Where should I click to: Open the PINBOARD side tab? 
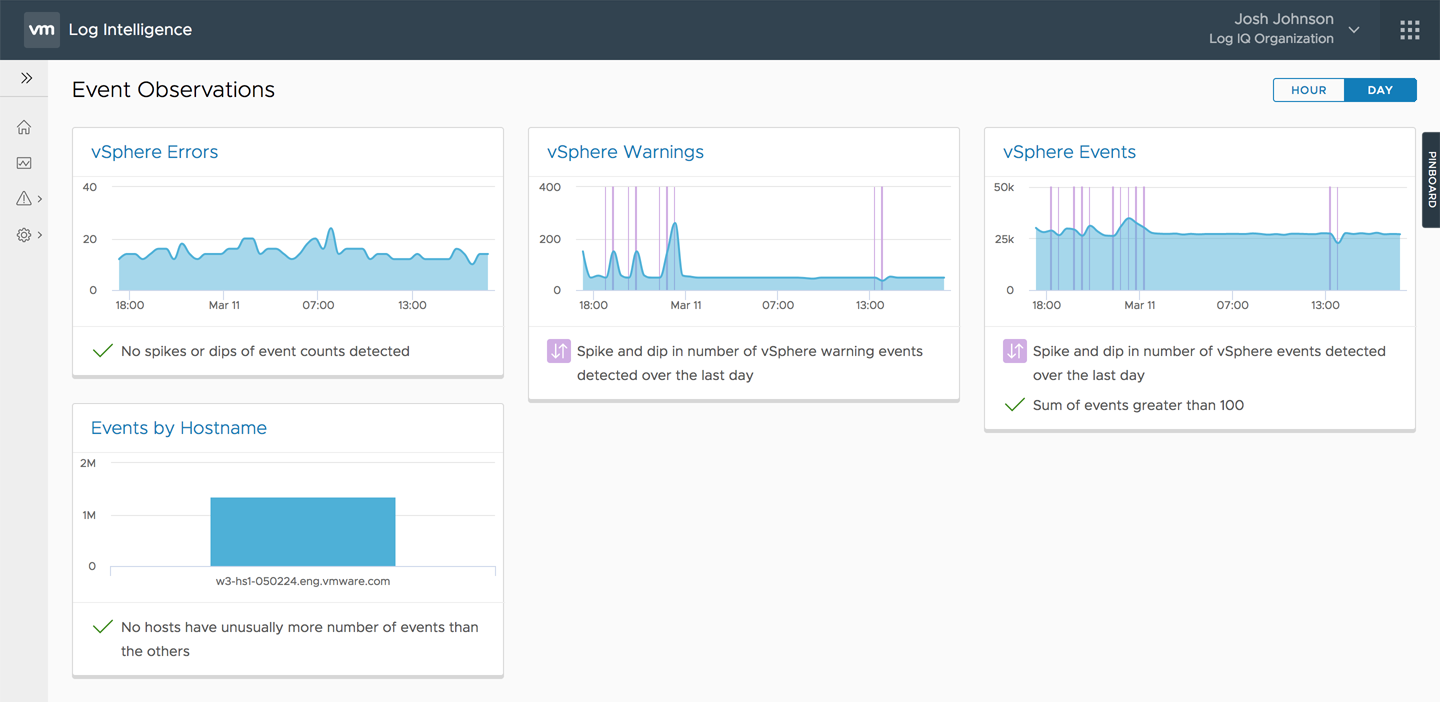1431,180
